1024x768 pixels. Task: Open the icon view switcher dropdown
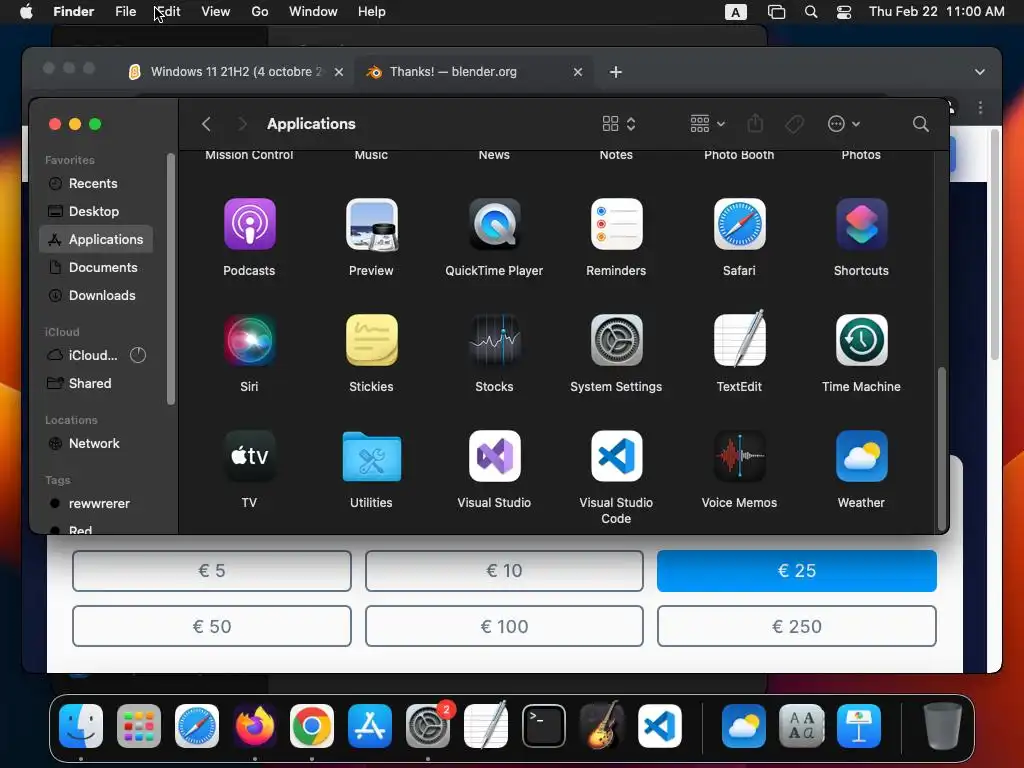(619, 124)
